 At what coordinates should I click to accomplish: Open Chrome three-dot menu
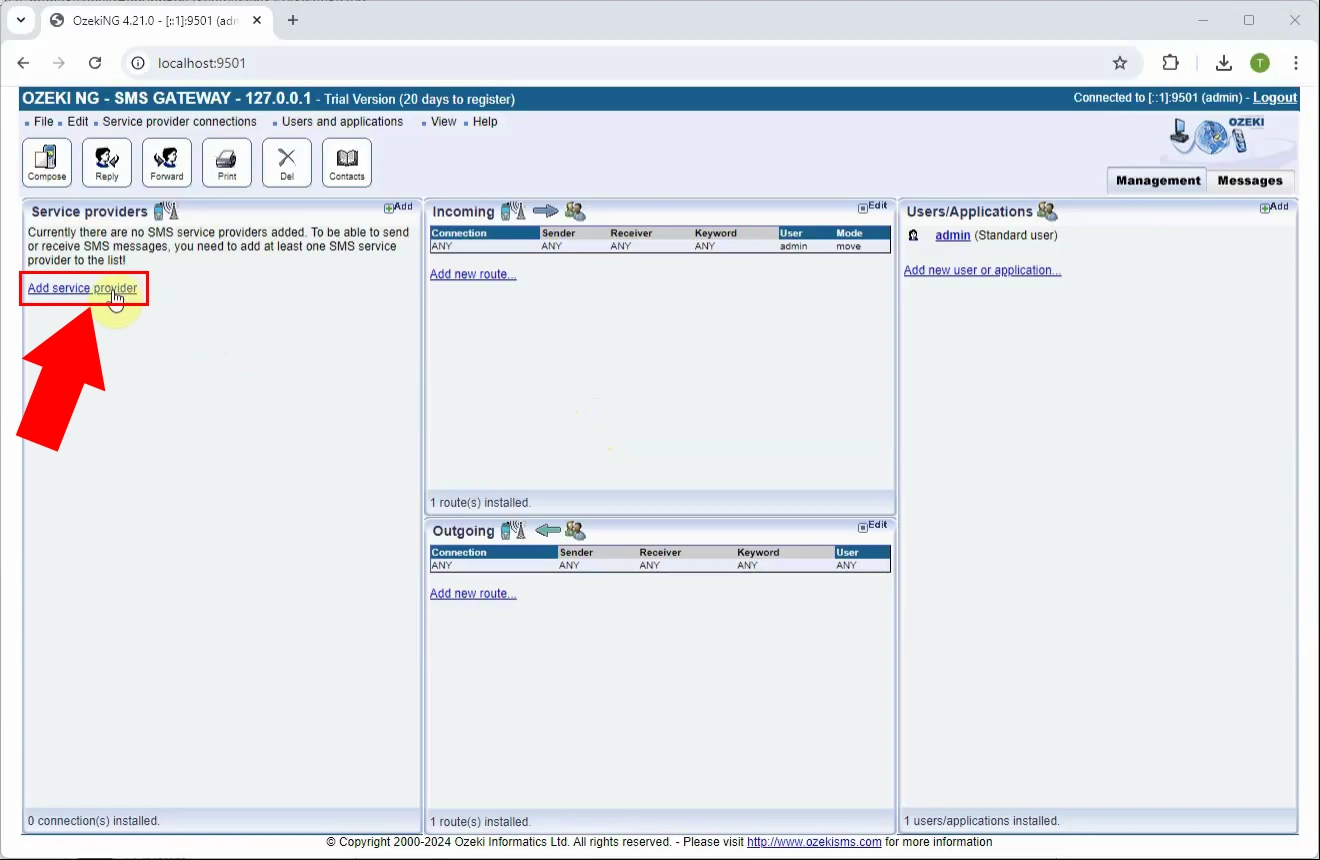coord(1296,63)
